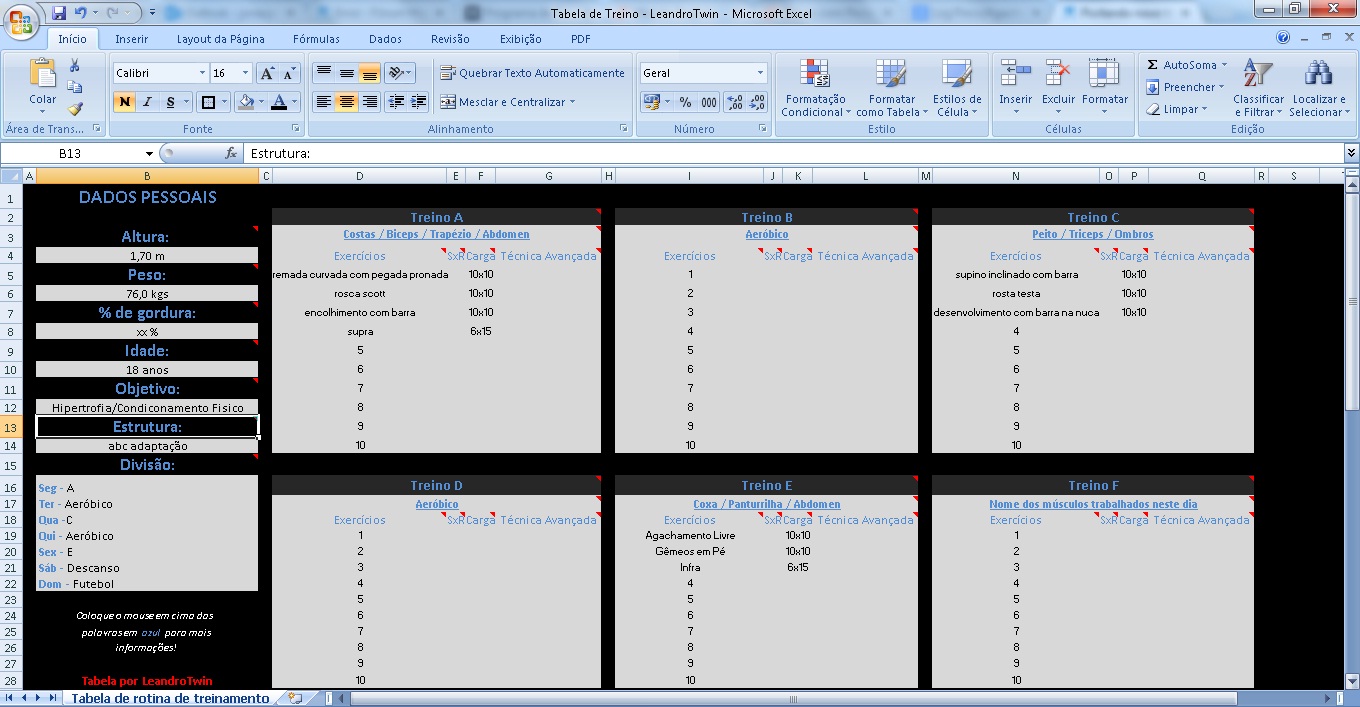
Task: Increase the cell indent
Action: click(x=418, y=102)
